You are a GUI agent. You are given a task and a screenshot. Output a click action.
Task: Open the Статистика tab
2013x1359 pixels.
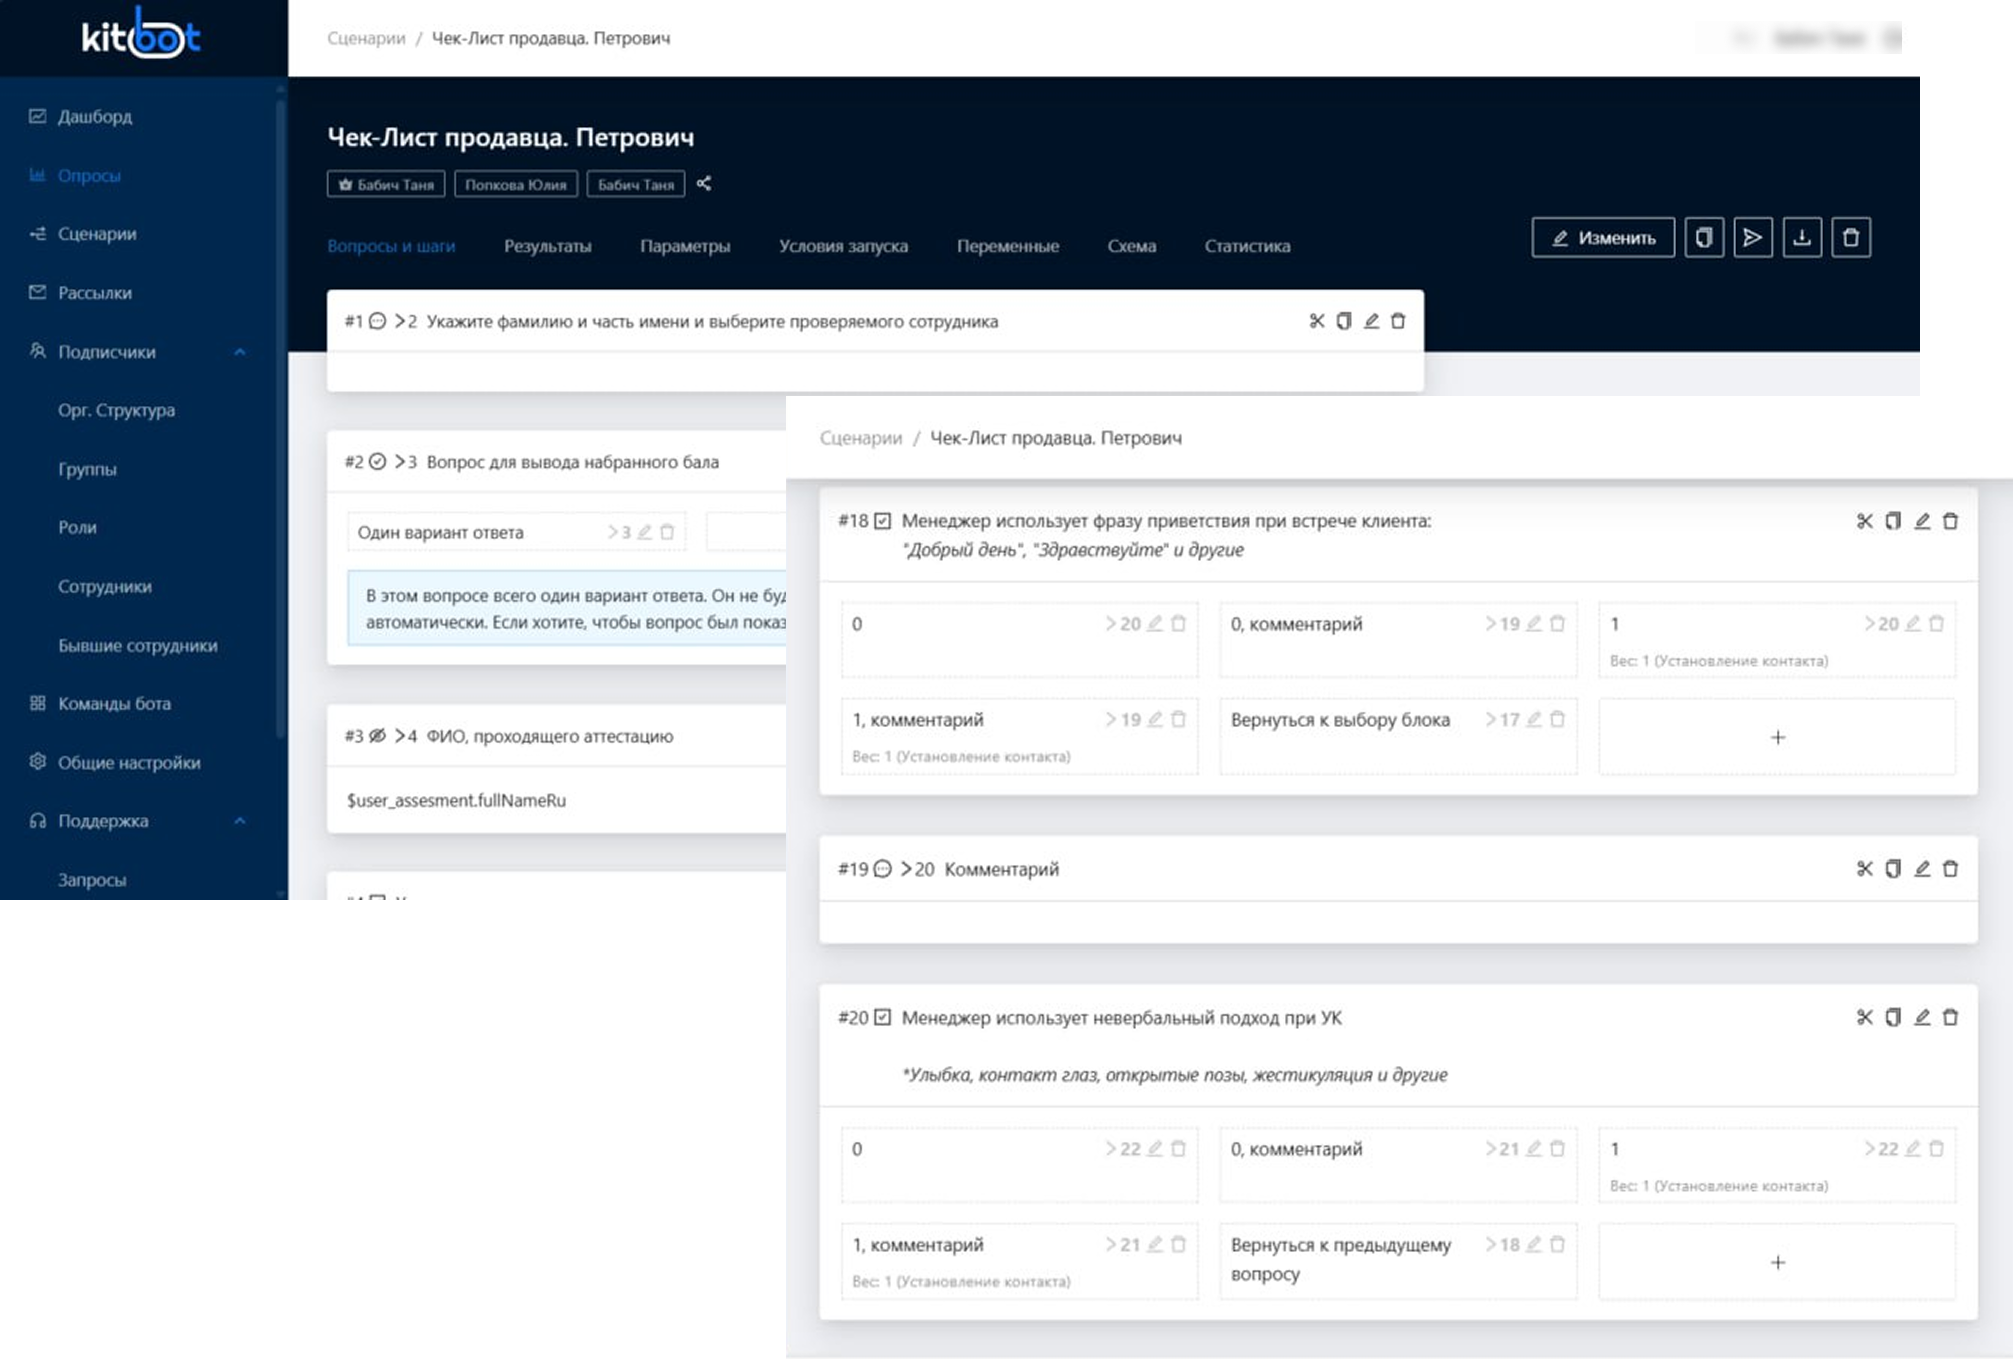coord(1246,246)
